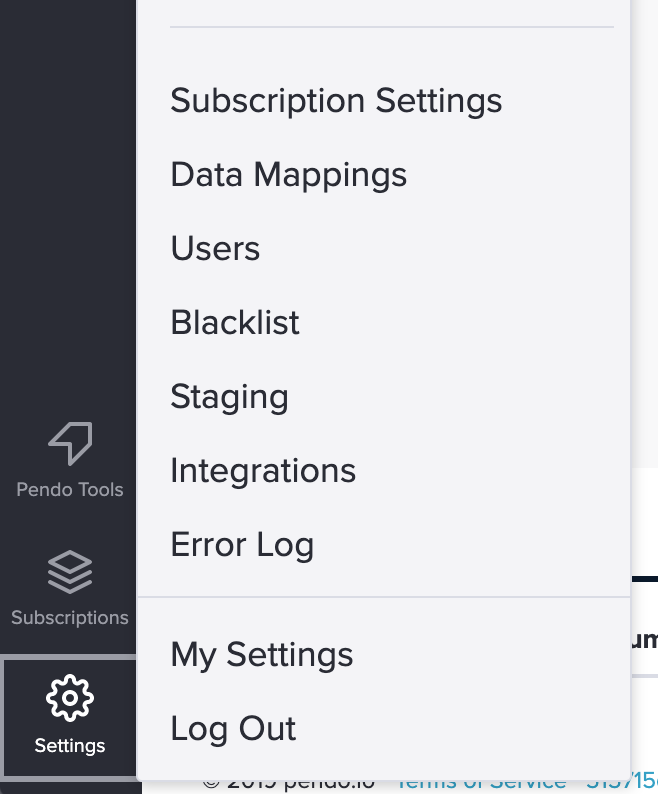
Task: Follow the partially hidden Terms of Service link
Action: tap(481, 785)
